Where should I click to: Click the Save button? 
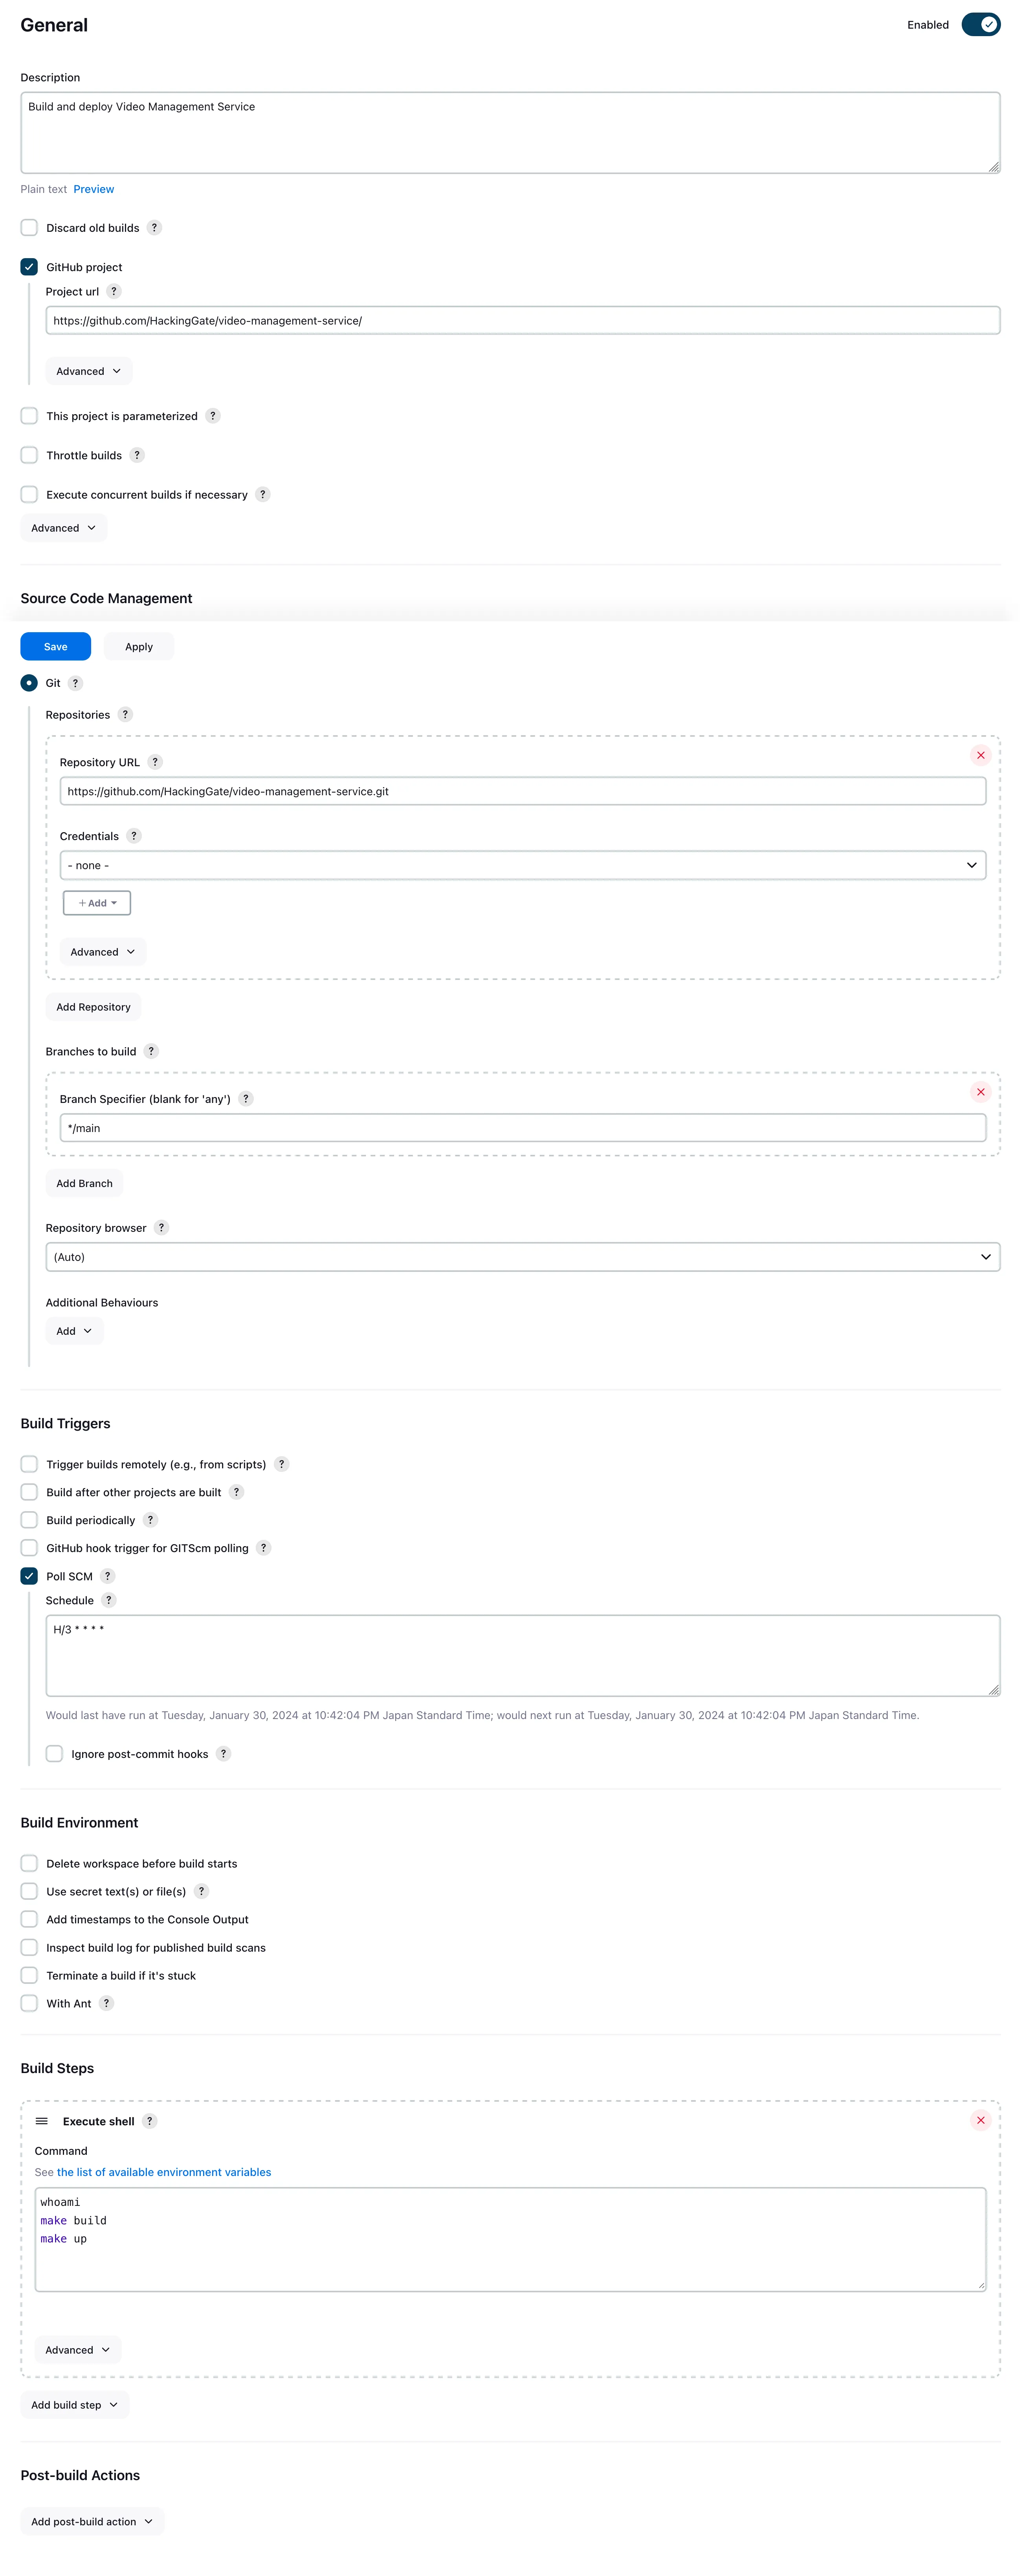pyautogui.click(x=55, y=646)
